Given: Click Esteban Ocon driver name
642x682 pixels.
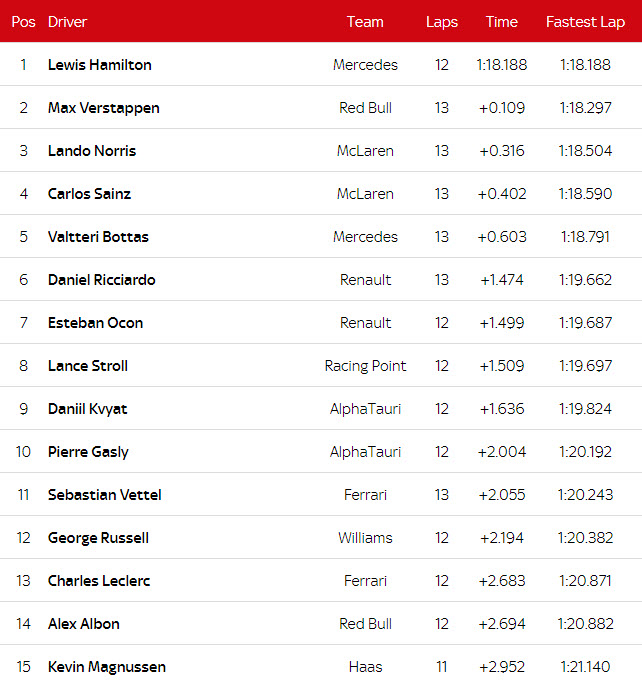Looking at the screenshot, I should click(95, 323).
